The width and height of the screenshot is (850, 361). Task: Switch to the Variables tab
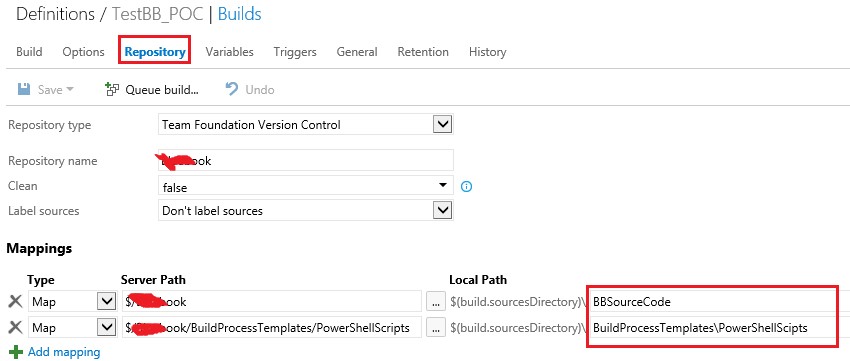[229, 52]
